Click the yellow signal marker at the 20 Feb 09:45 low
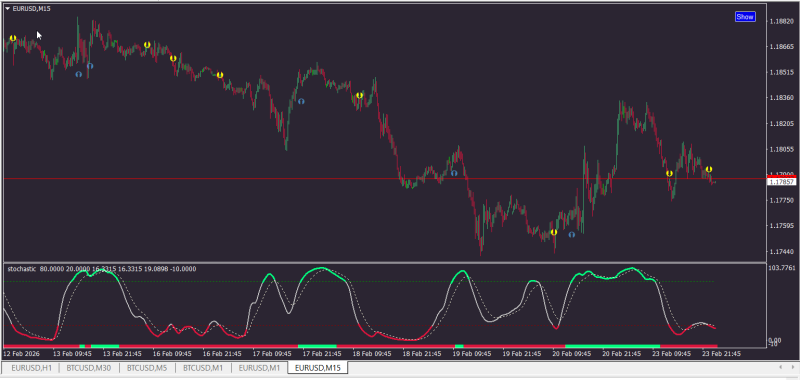 click(x=554, y=232)
